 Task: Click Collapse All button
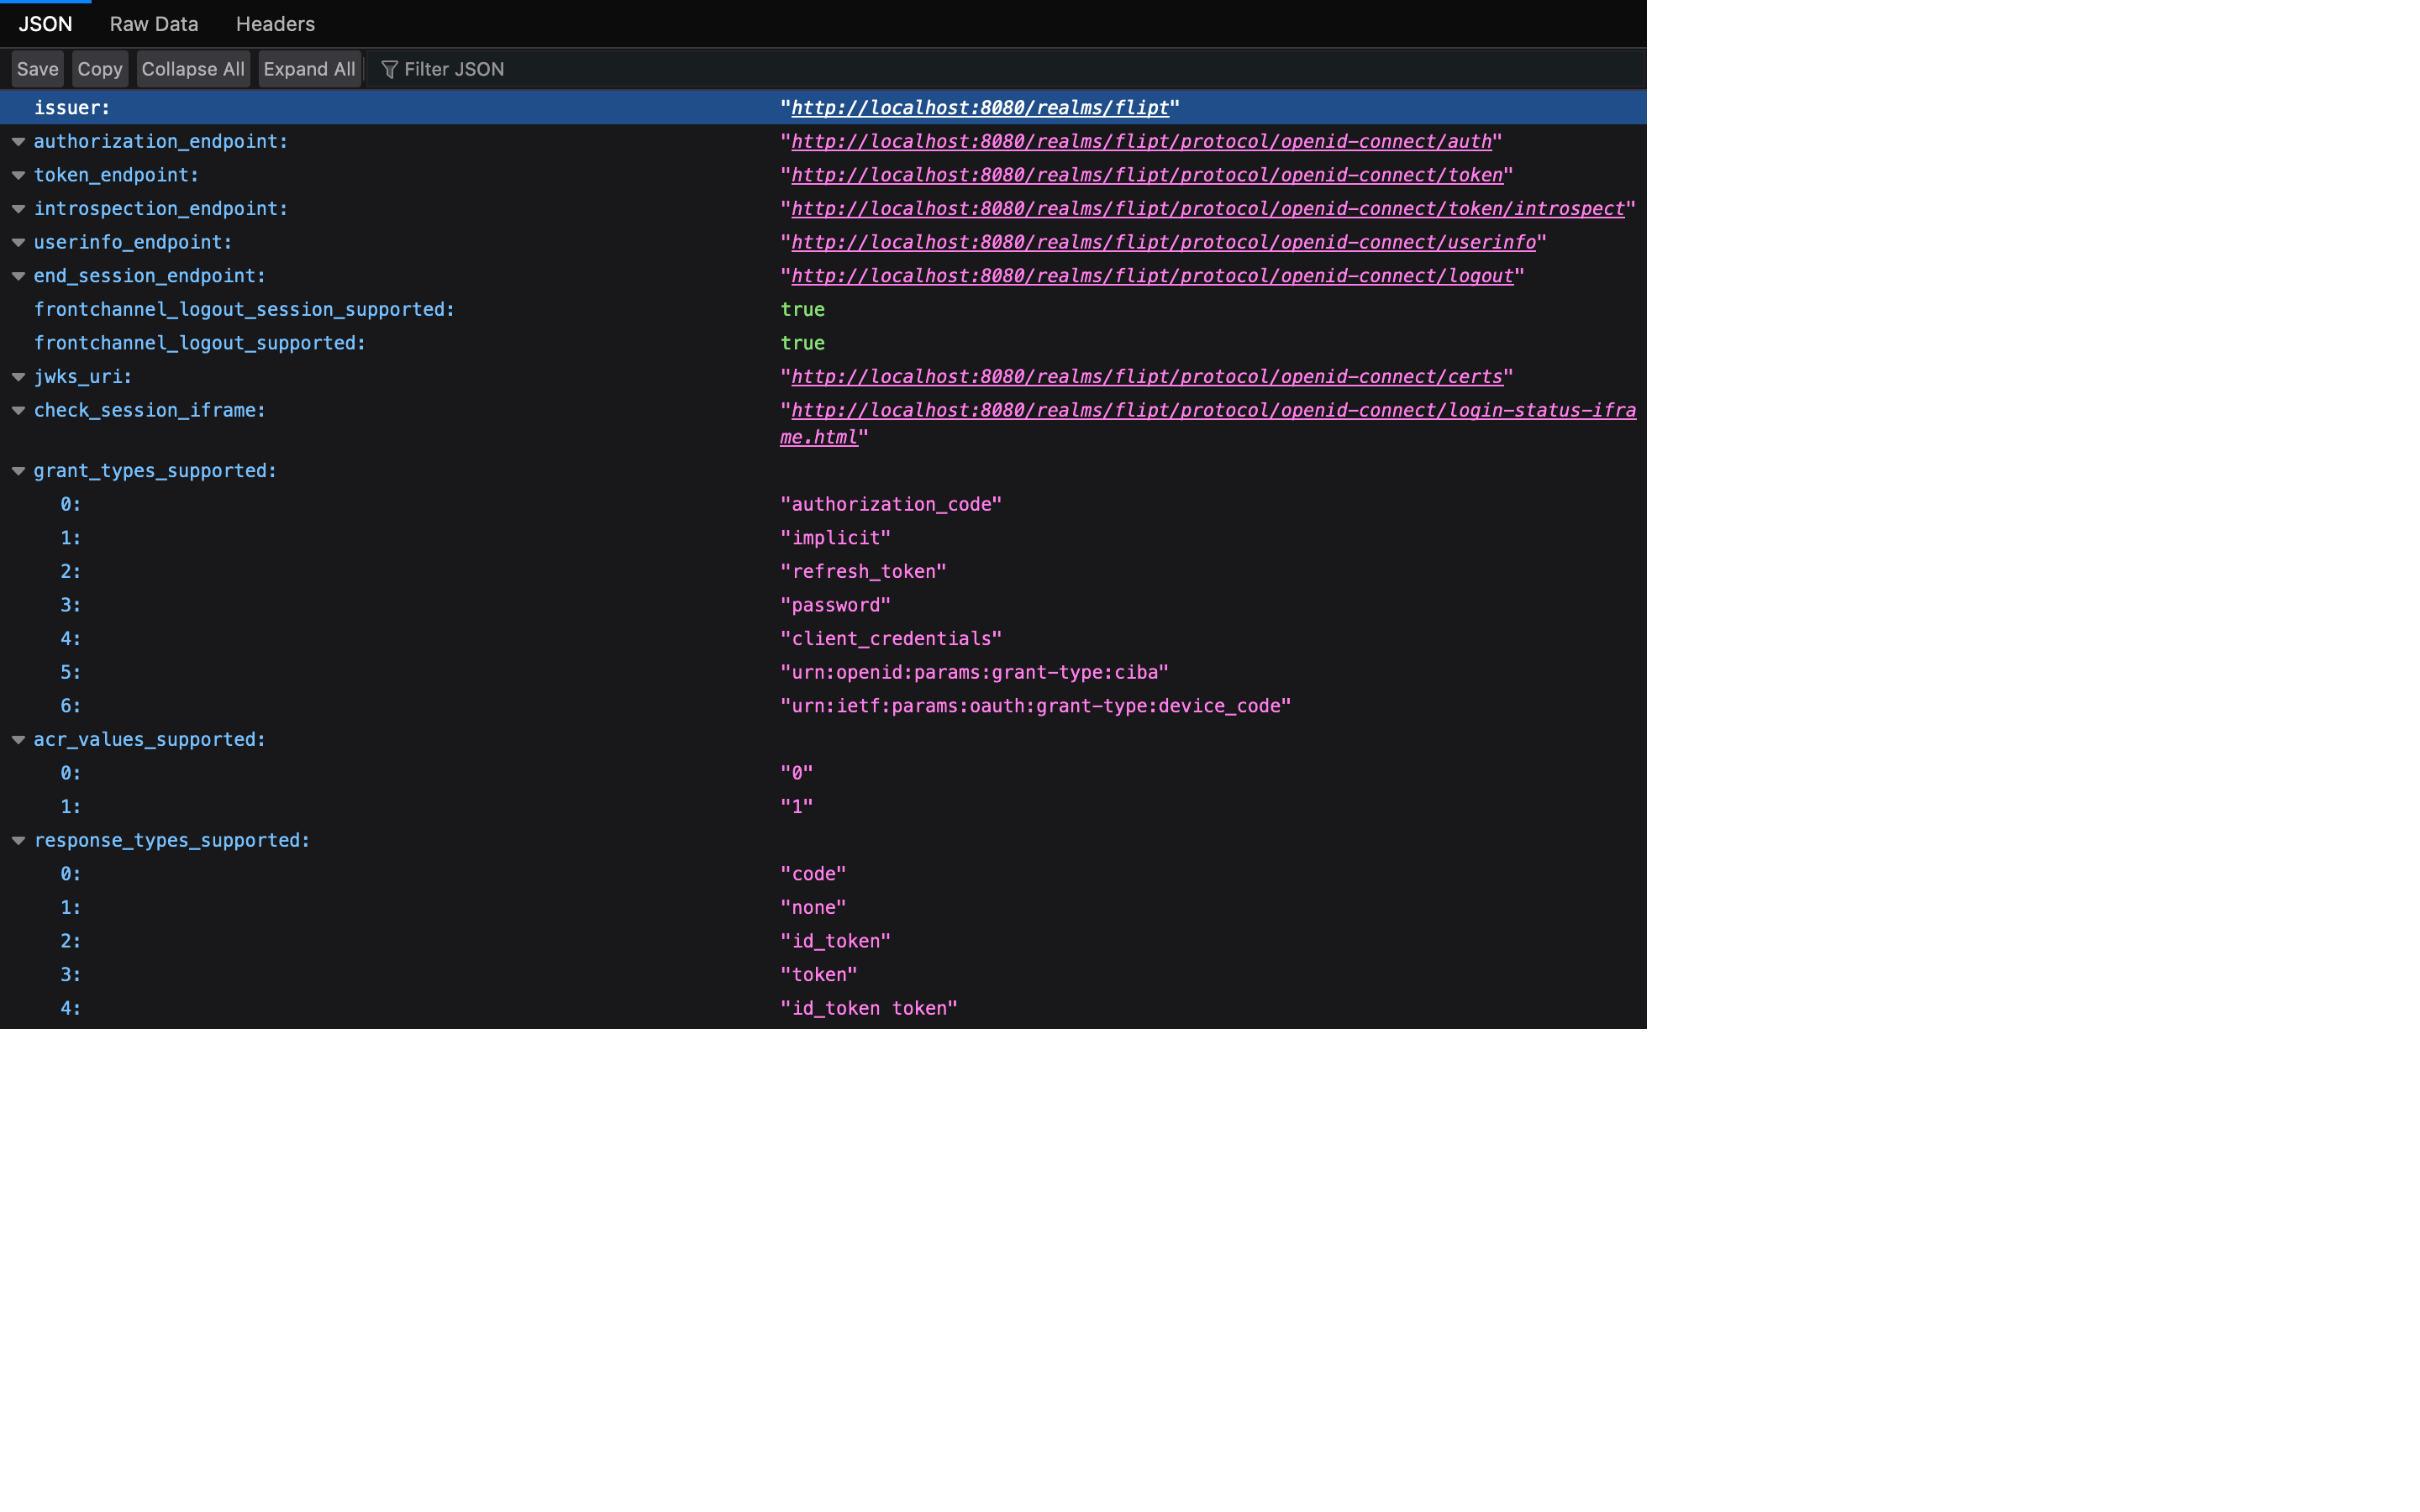[x=193, y=69]
